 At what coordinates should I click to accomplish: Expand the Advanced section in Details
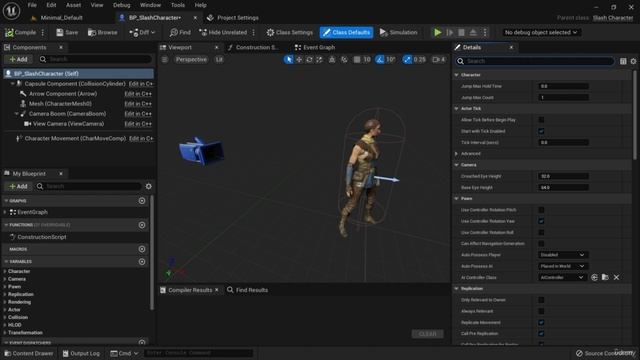click(x=456, y=154)
